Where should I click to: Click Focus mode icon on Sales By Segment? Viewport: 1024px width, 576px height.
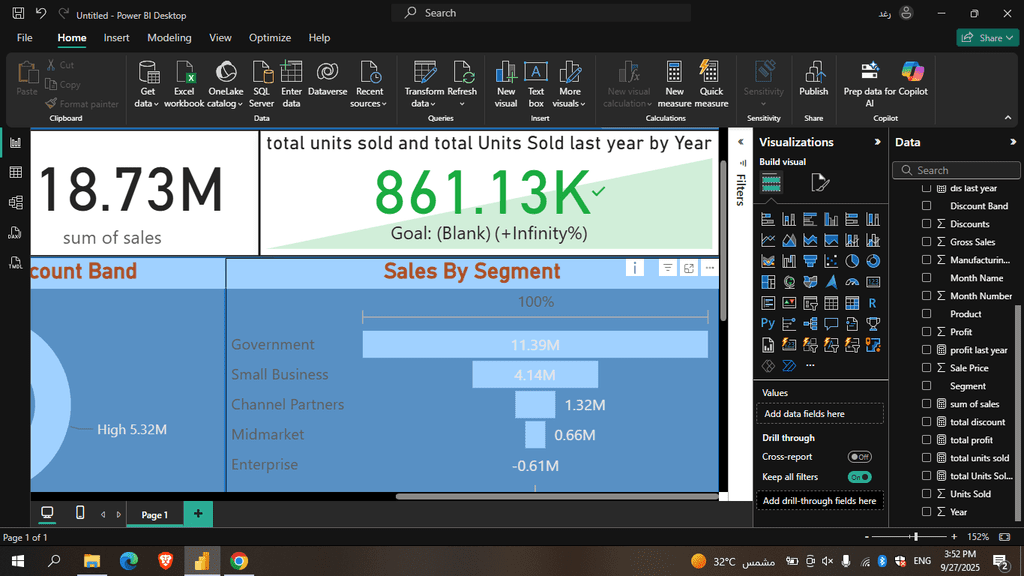coord(690,268)
